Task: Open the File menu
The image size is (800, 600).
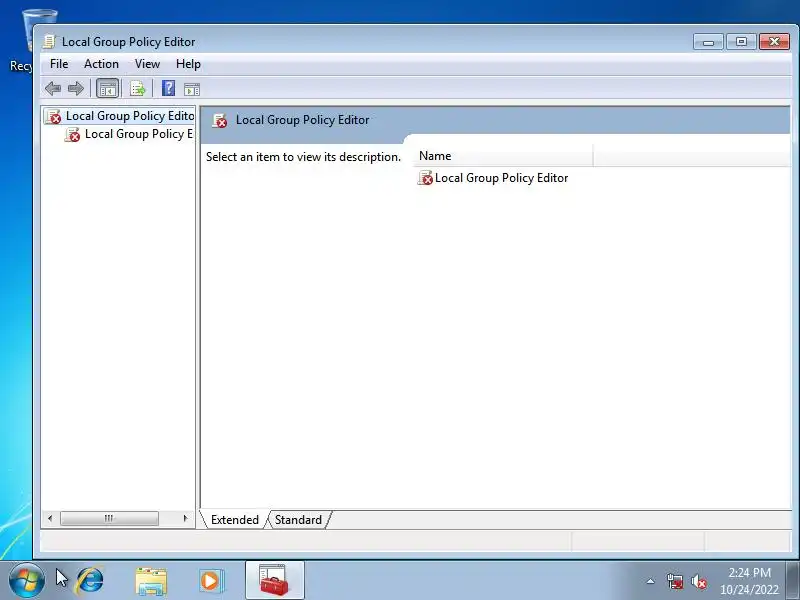Action: pos(59,64)
